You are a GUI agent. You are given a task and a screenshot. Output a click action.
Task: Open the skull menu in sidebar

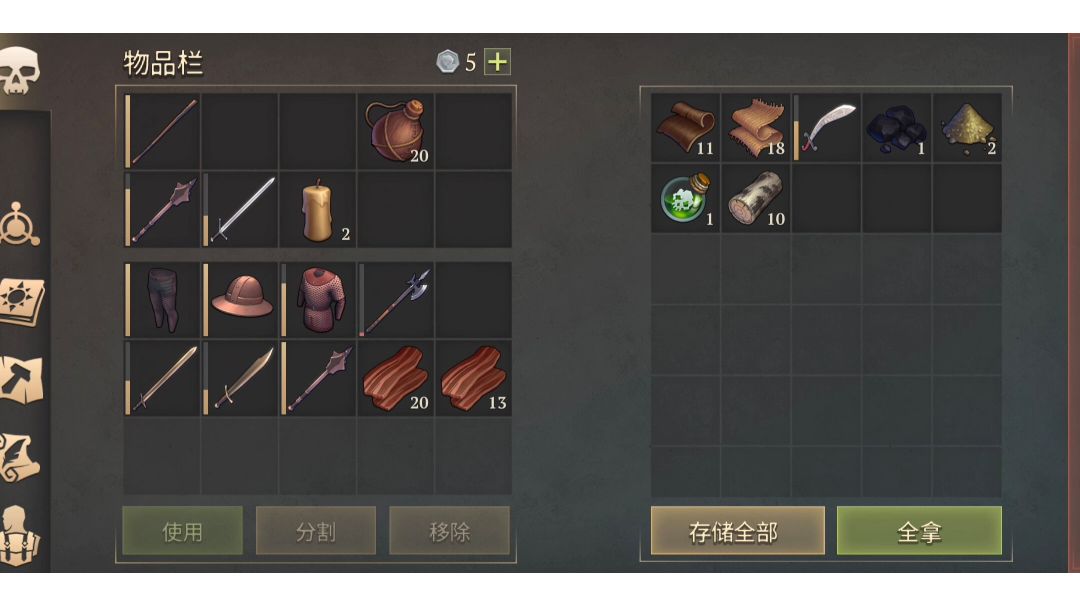click(x=19, y=70)
